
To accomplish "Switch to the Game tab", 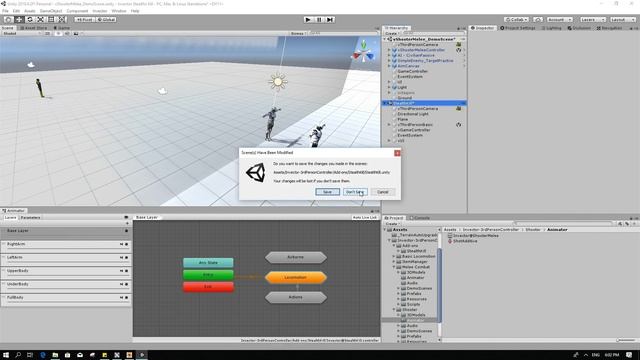I will [62, 28].
